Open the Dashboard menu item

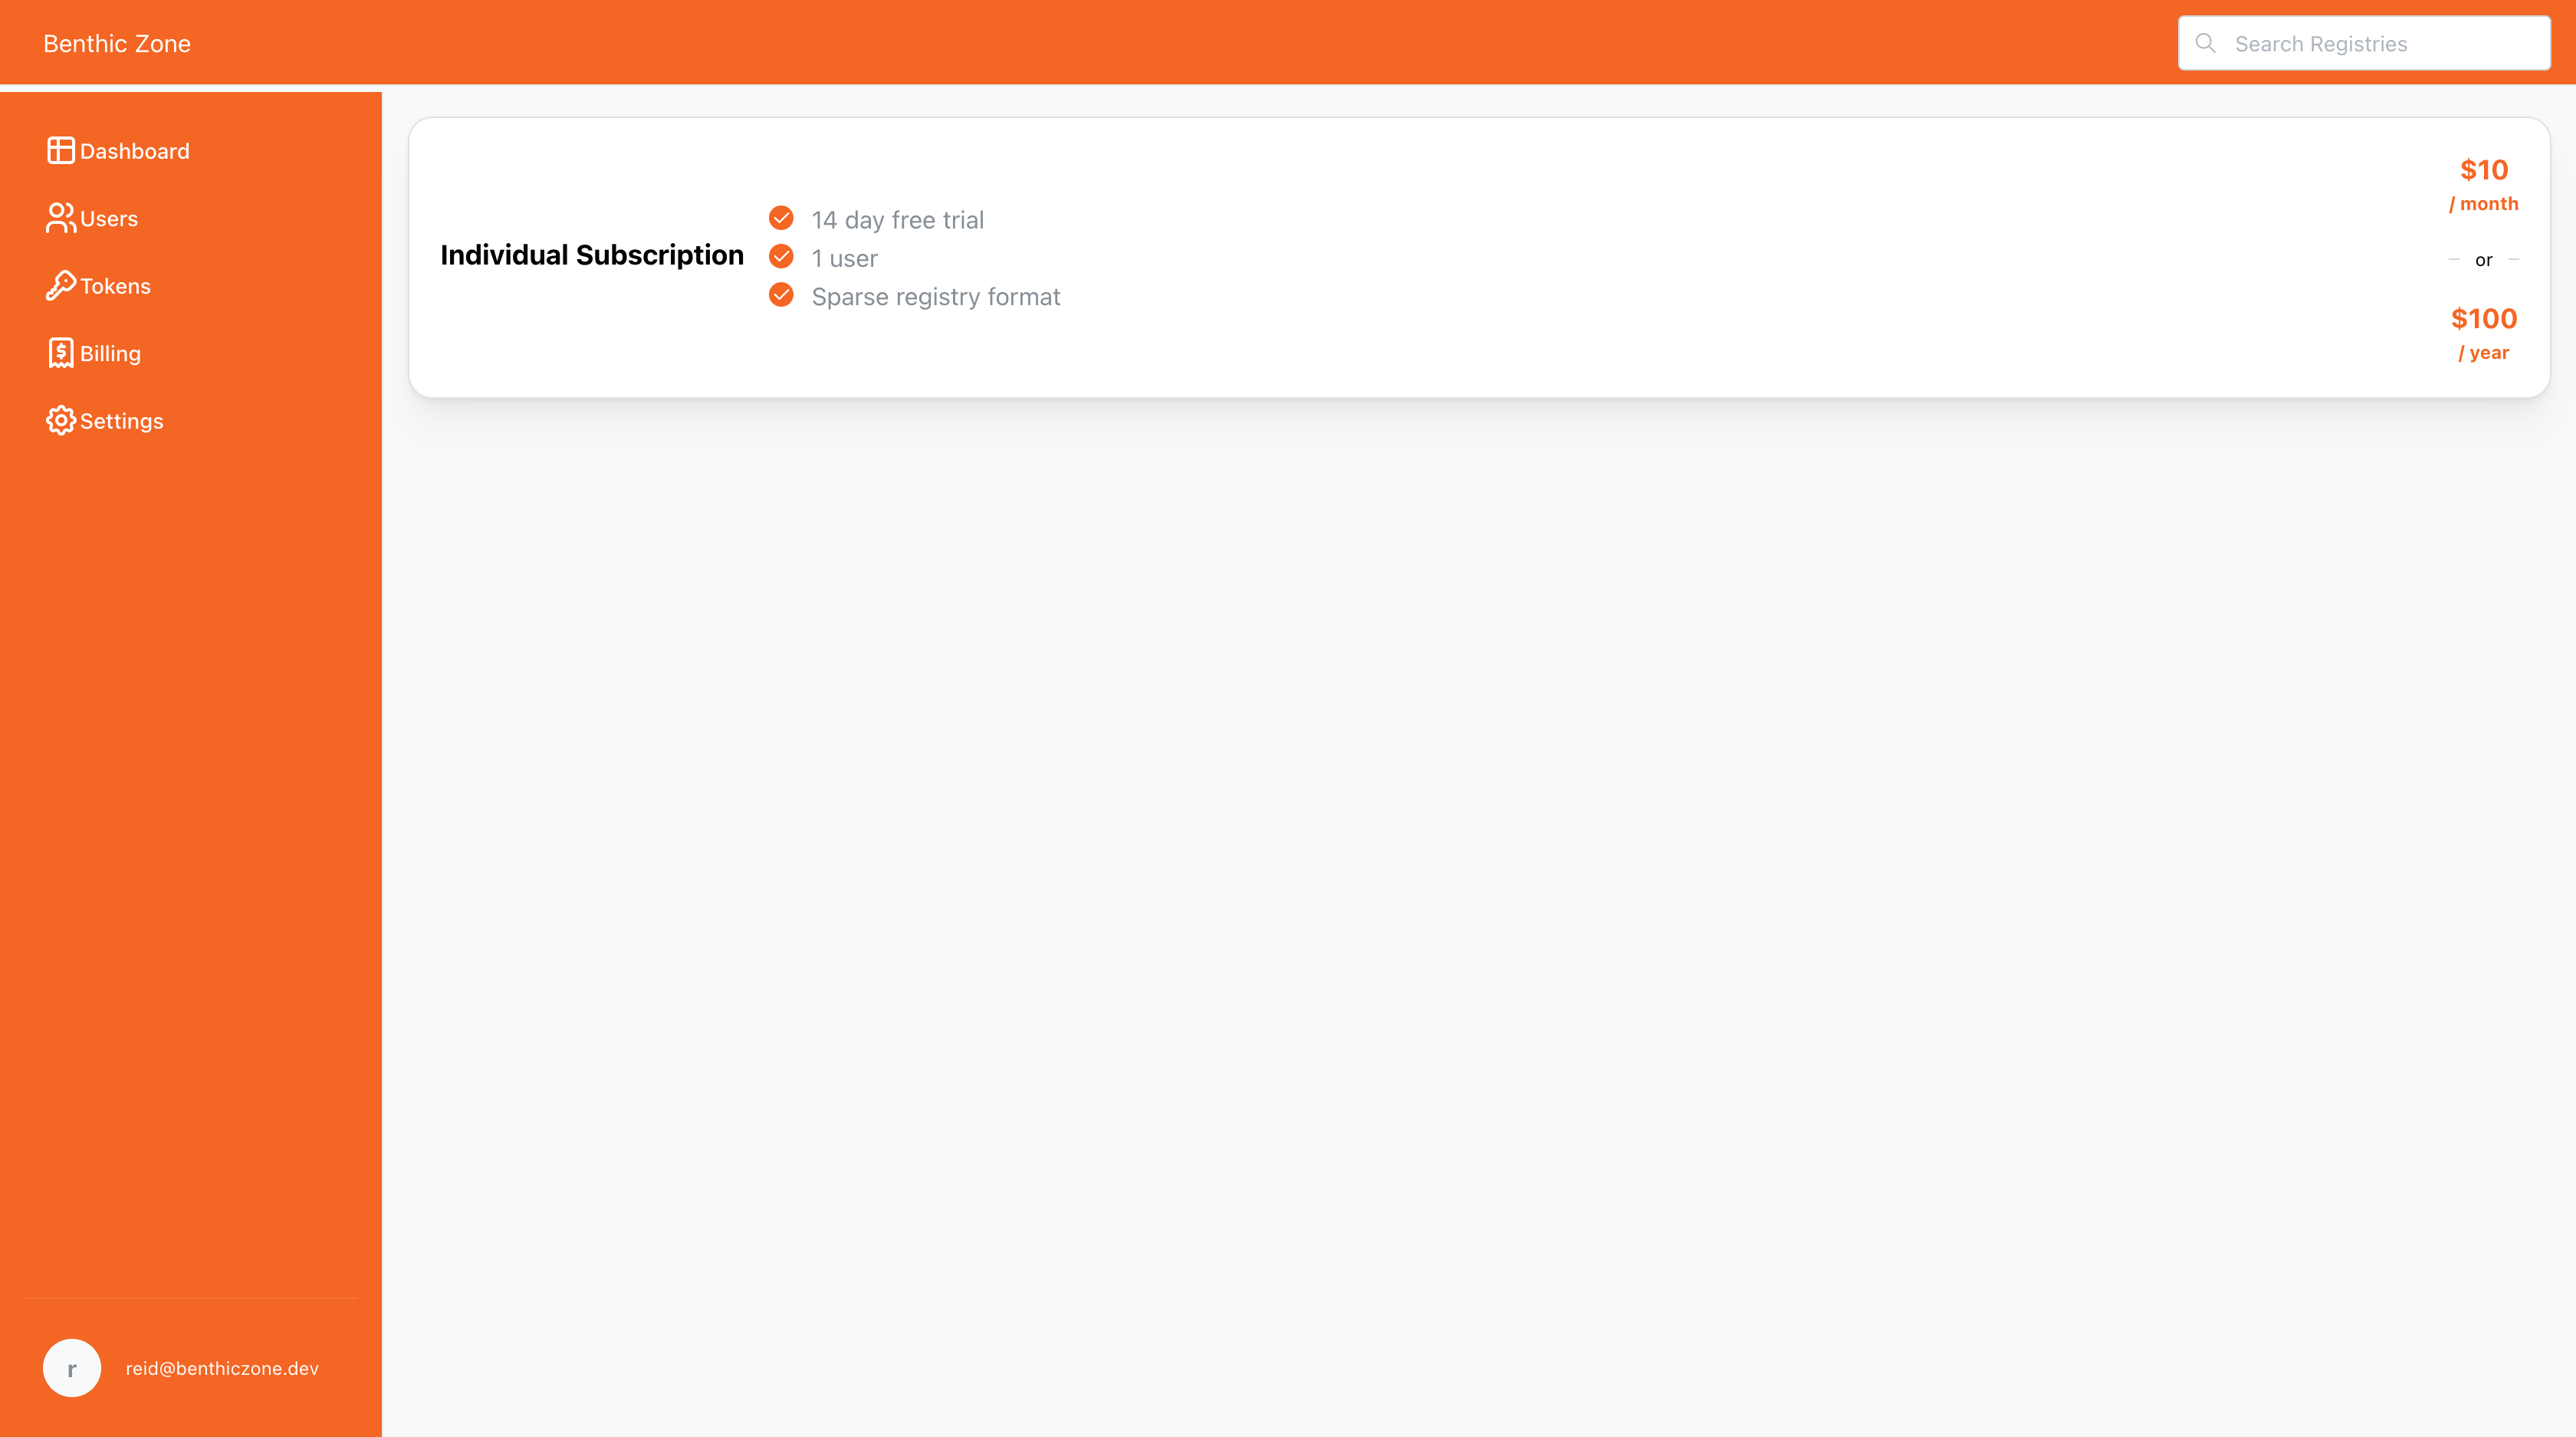coord(135,151)
